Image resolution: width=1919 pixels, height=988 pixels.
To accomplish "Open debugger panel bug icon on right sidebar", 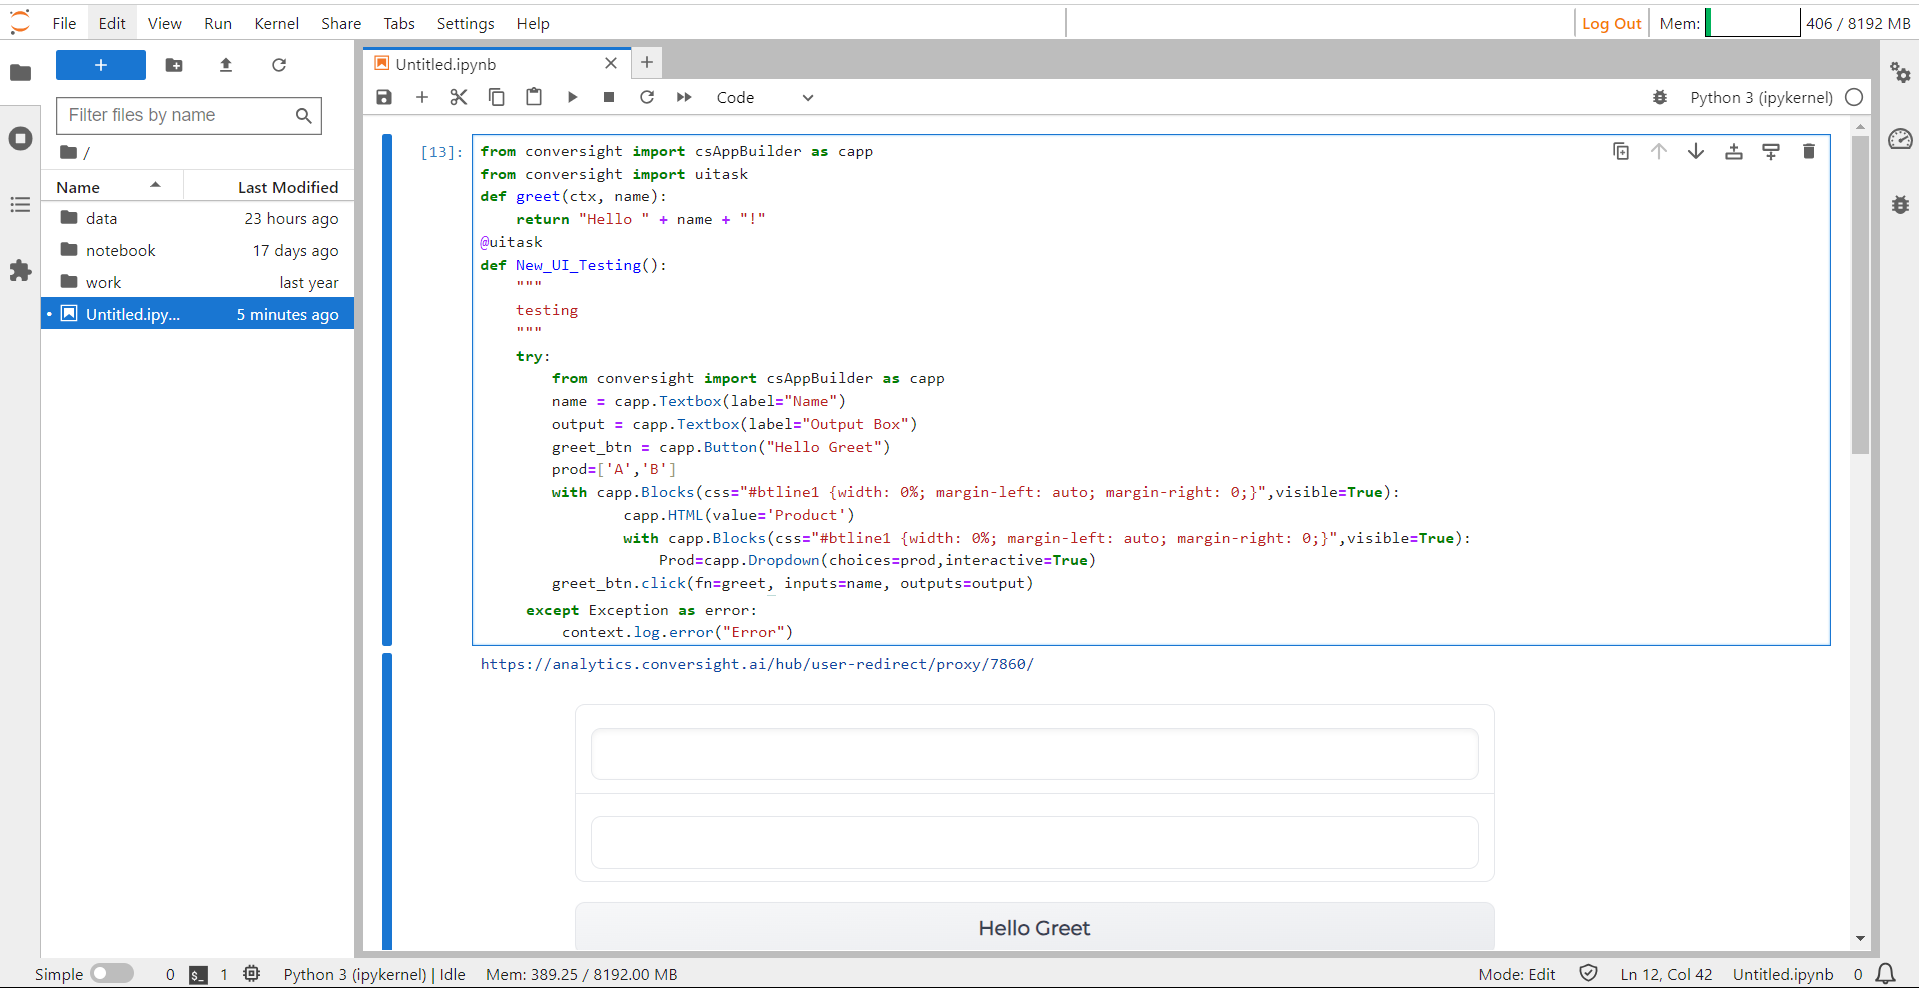I will pyautogui.click(x=1900, y=204).
